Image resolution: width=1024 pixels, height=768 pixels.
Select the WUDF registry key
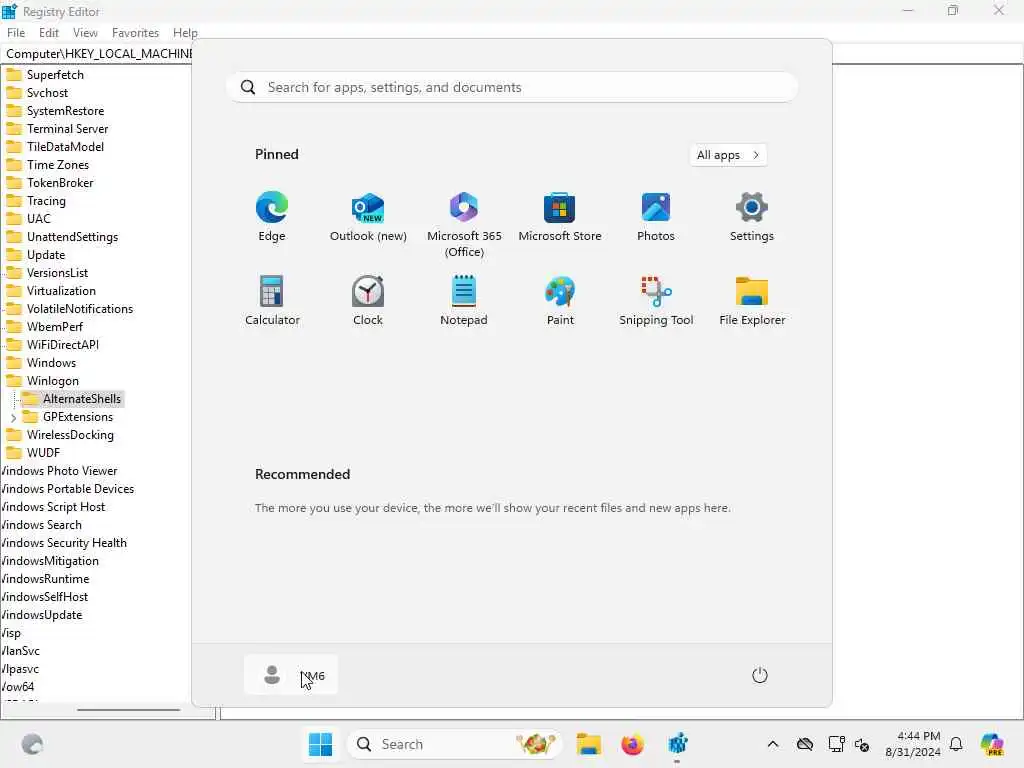pyautogui.click(x=43, y=453)
